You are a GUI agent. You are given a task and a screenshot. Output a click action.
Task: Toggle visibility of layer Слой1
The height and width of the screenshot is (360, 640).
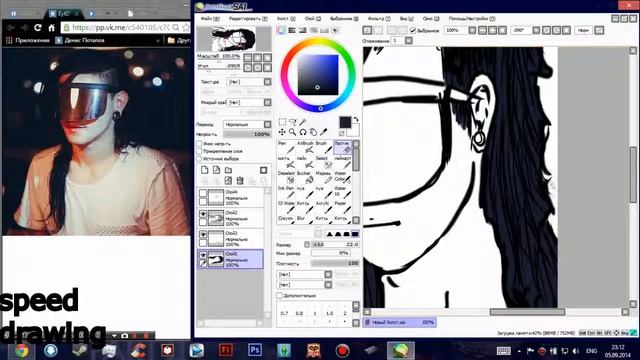click(203, 255)
